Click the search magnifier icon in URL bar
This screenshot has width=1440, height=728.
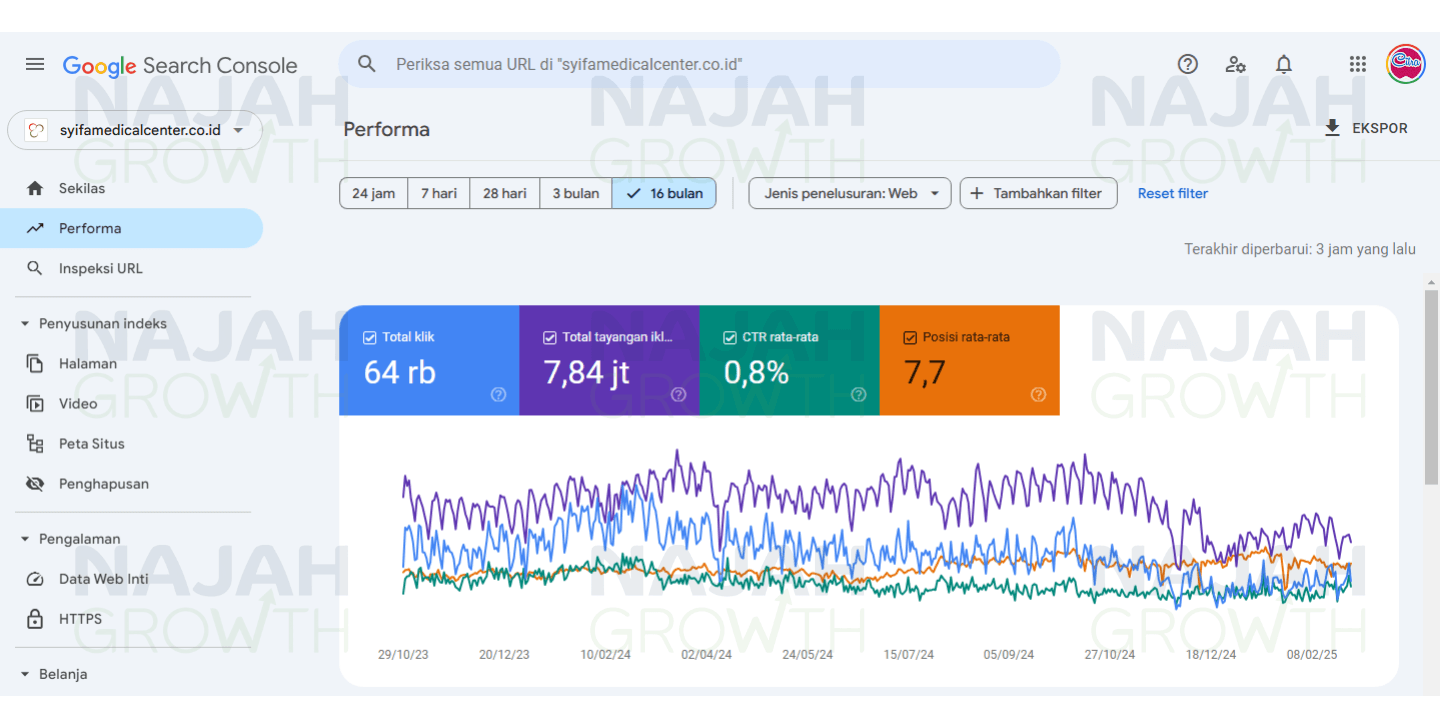pos(367,64)
